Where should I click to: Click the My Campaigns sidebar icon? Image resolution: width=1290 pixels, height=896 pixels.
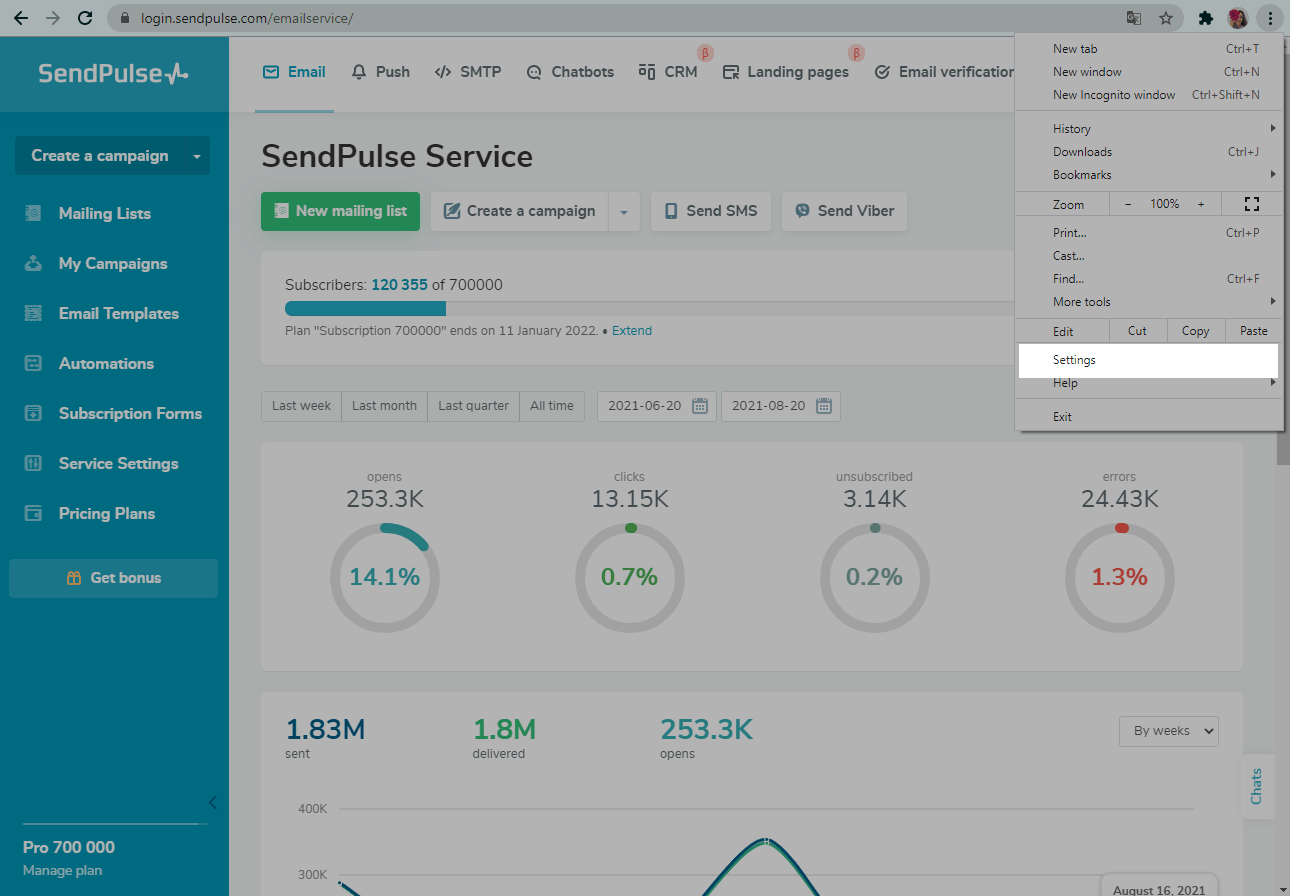[33, 264]
